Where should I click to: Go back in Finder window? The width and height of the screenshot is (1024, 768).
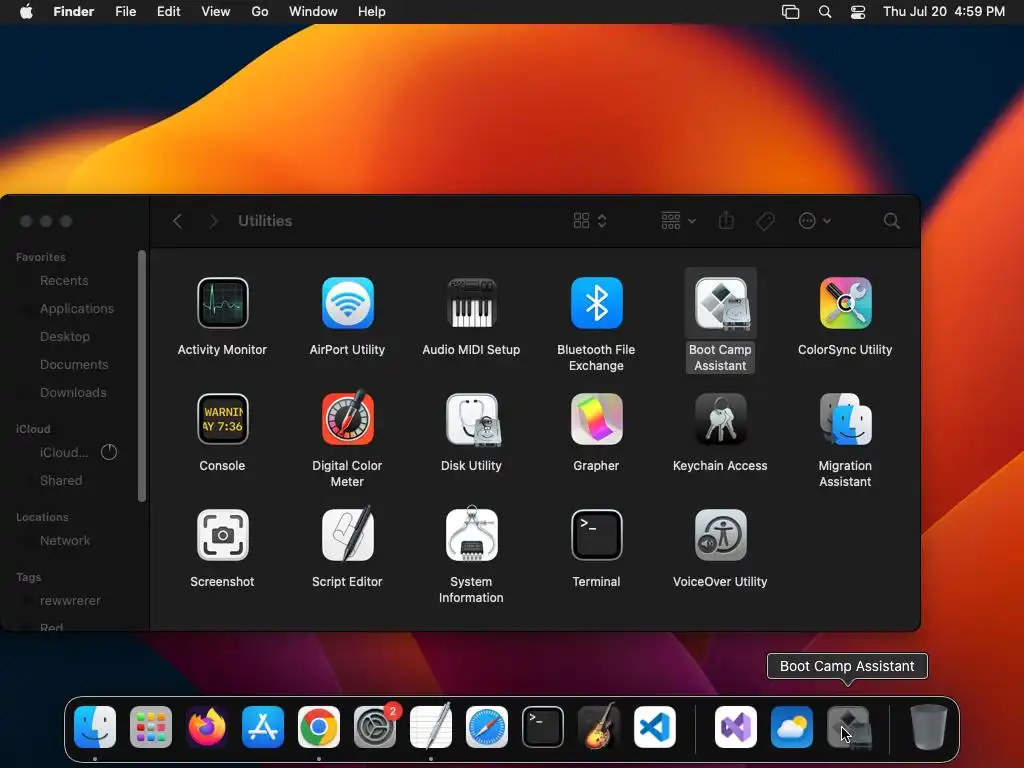click(x=177, y=221)
